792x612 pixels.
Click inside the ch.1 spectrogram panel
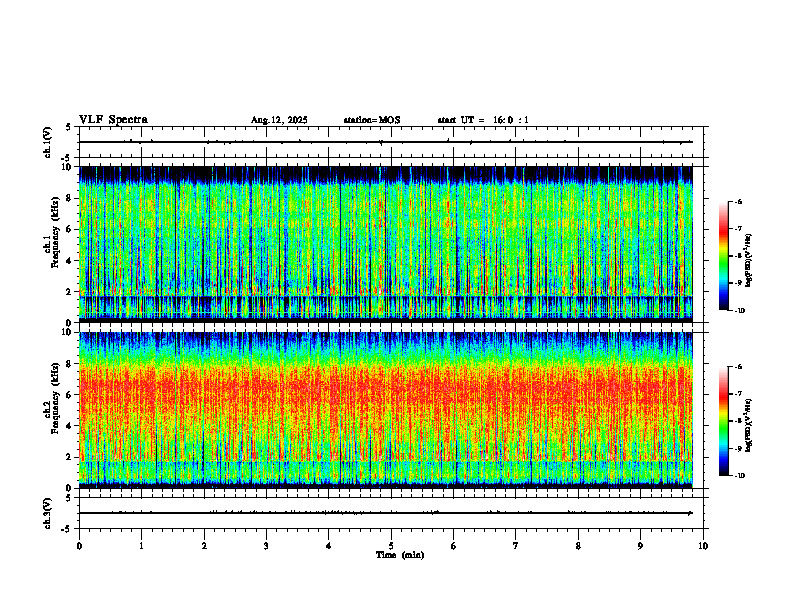(x=386, y=244)
